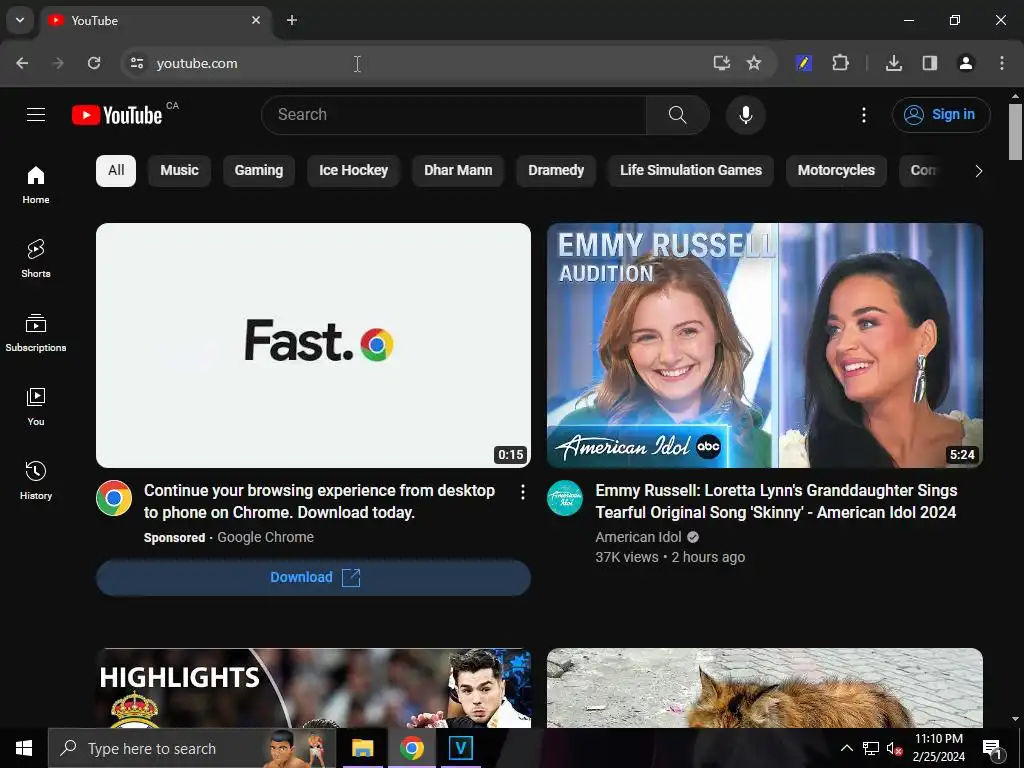Screen dimensions: 1024x768
Task: Open File Explorer from taskbar
Action: click(362, 748)
